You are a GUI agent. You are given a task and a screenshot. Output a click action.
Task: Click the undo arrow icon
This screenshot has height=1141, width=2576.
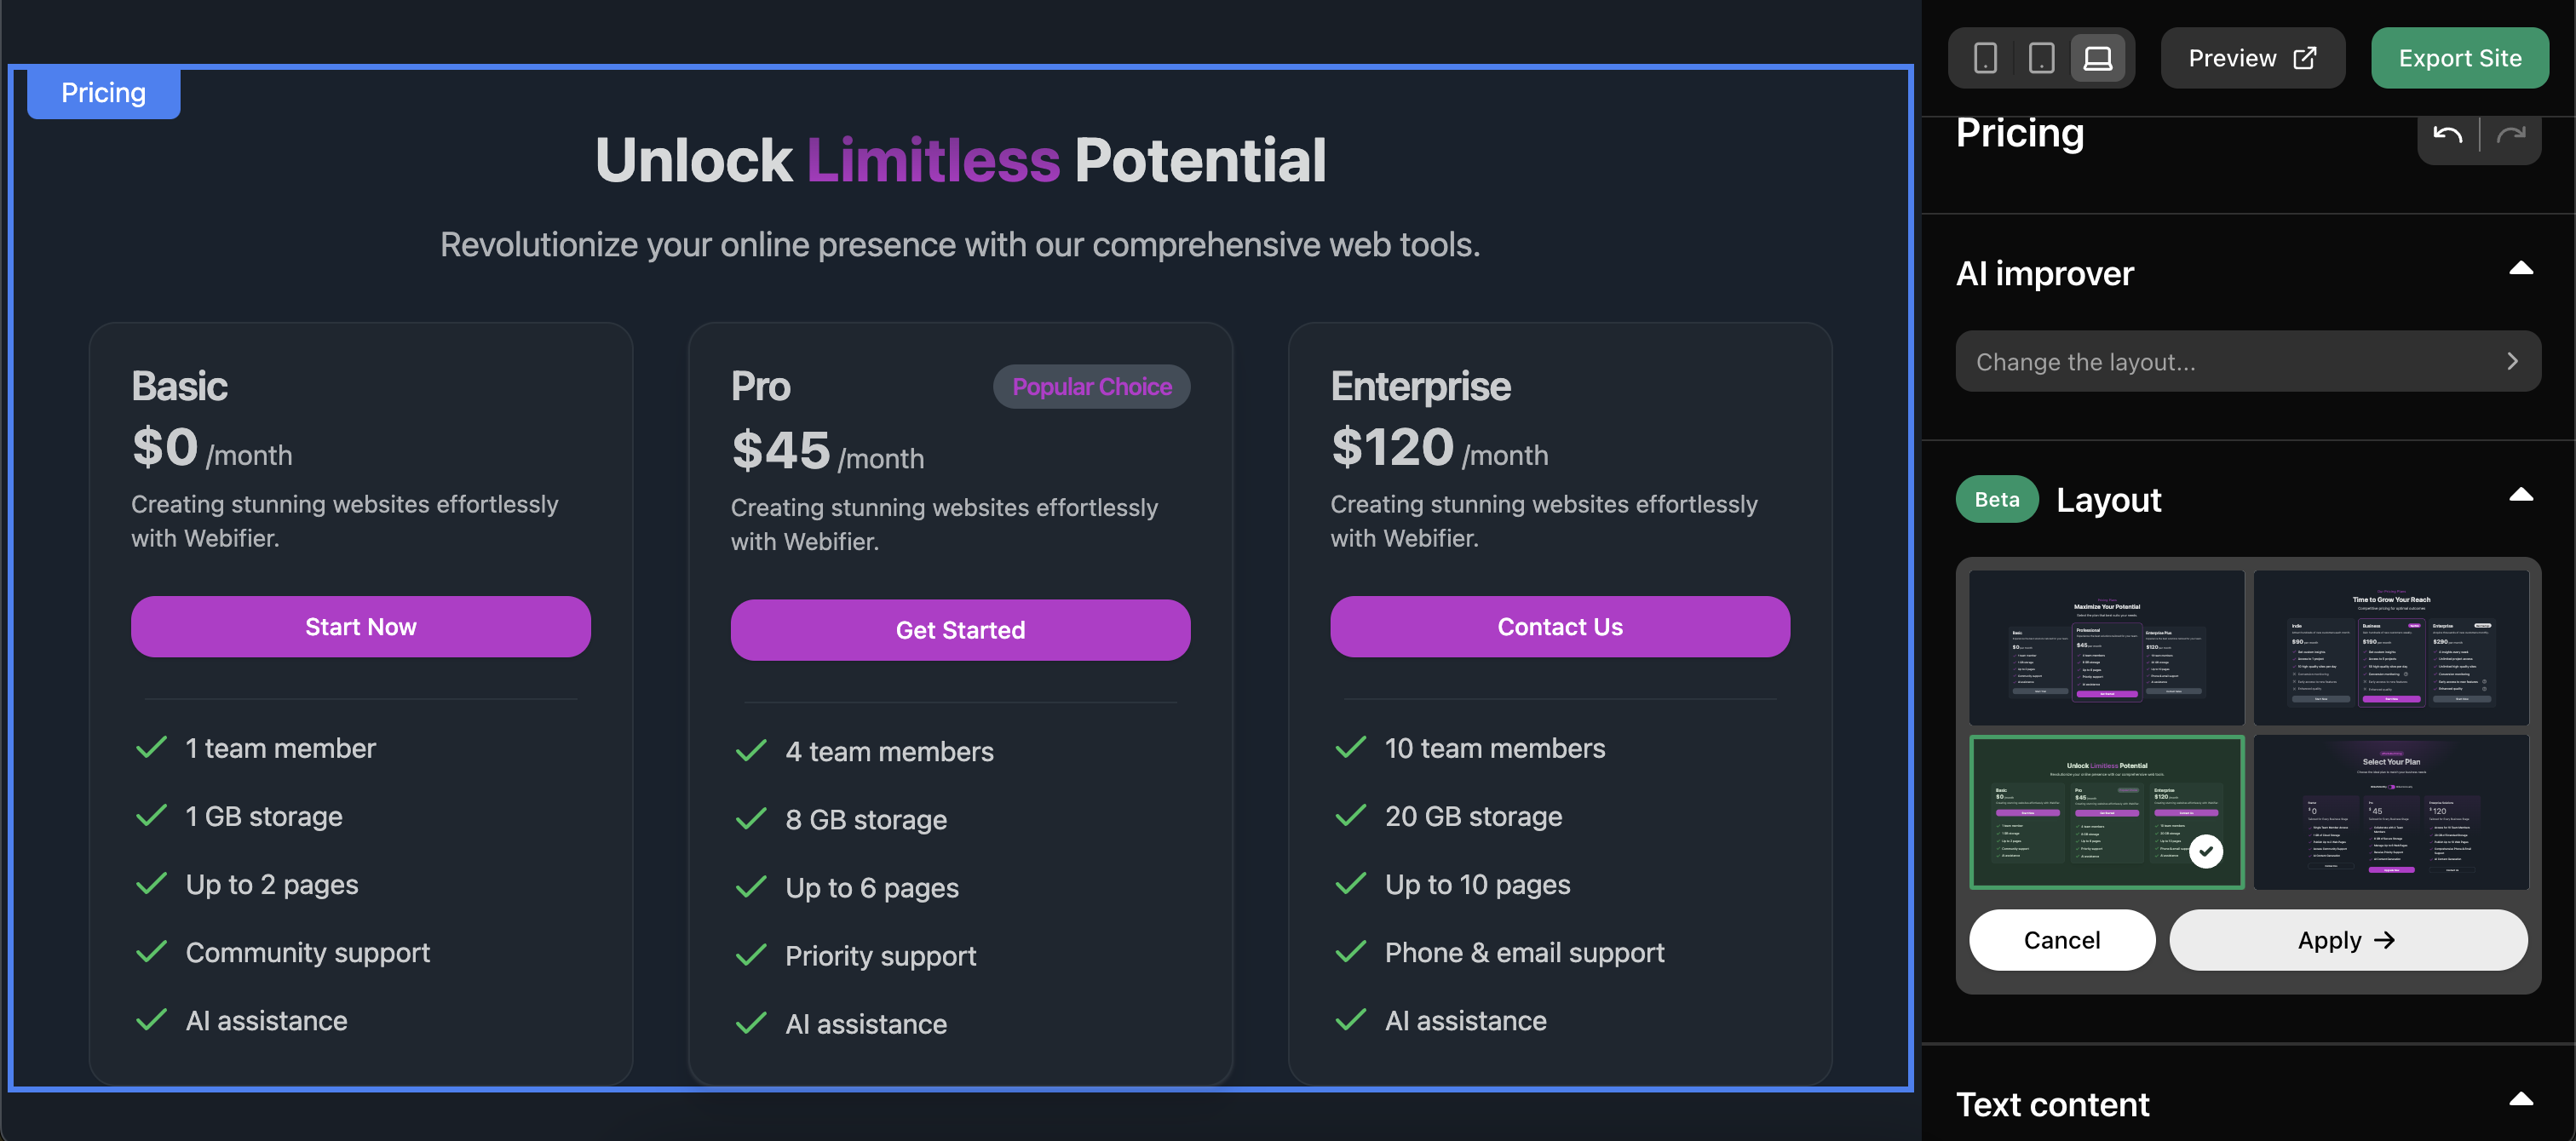point(2447,135)
